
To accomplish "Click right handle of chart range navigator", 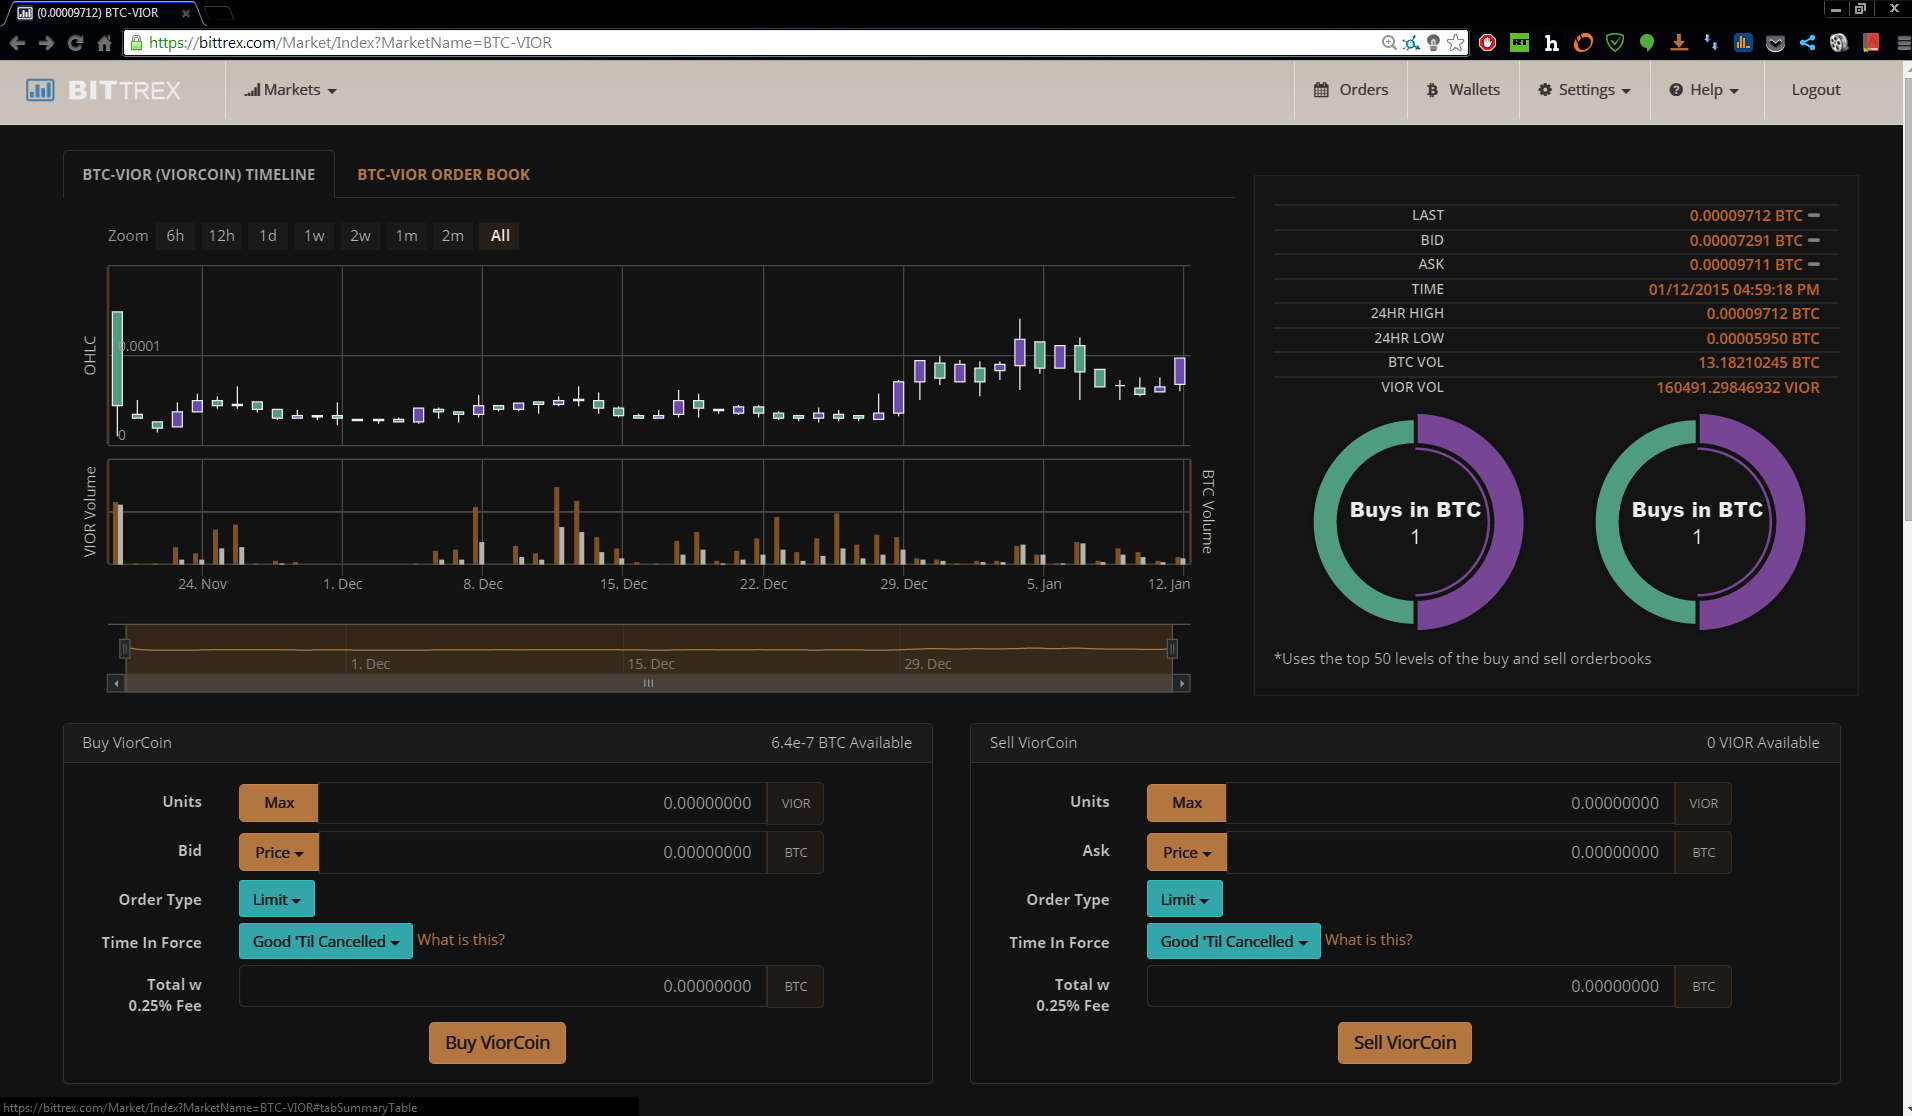I will click(x=1172, y=649).
